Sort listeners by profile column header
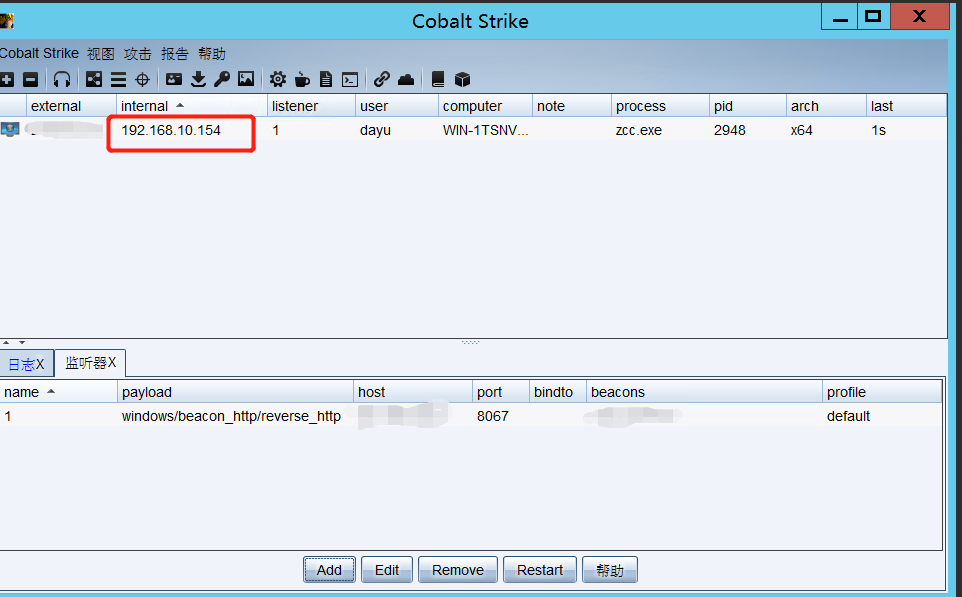 [x=882, y=391]
